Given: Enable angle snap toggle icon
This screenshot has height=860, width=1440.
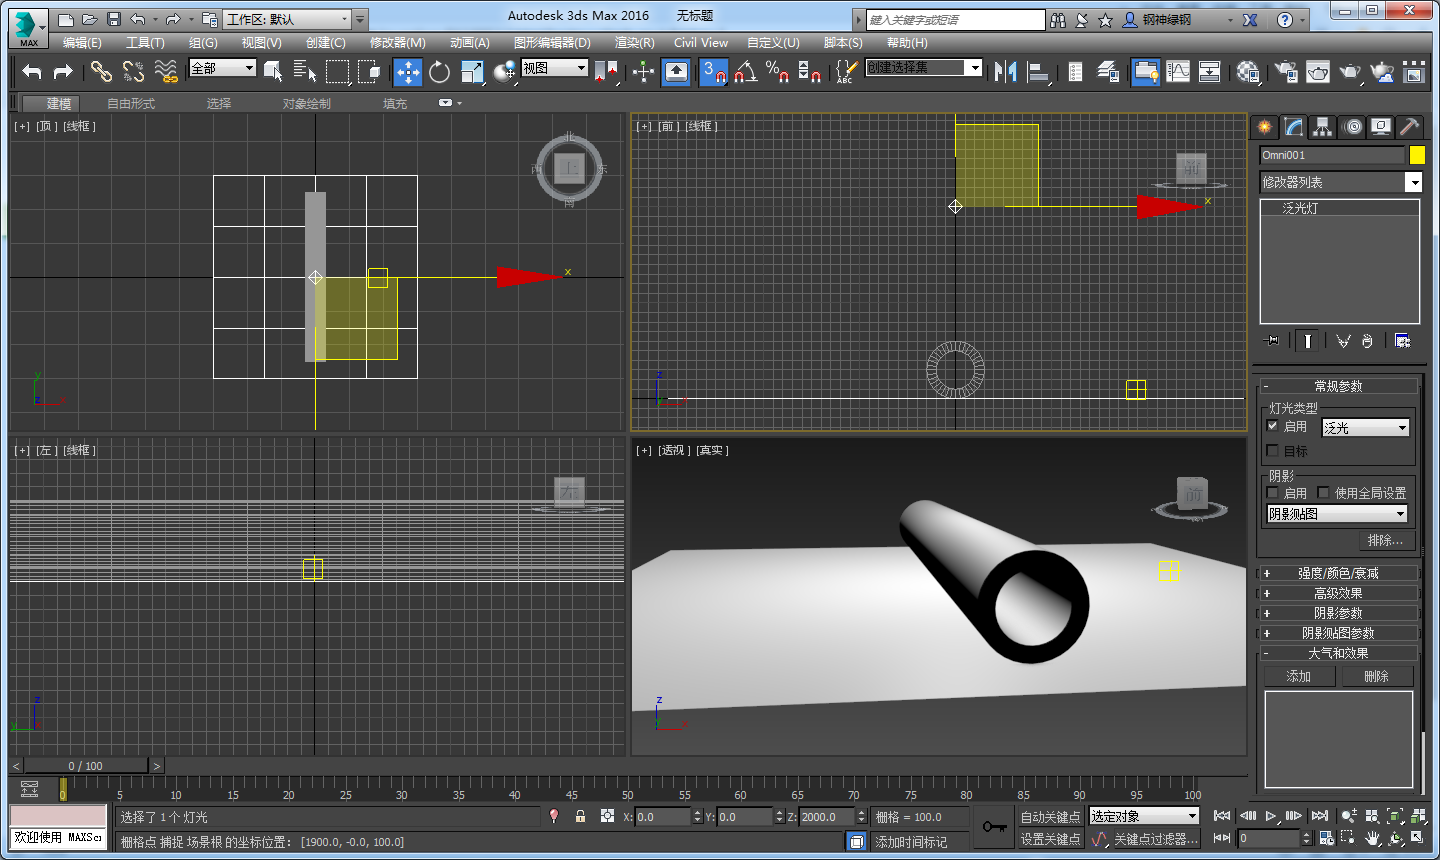Looking at the screenshot, I should (744, 71).
